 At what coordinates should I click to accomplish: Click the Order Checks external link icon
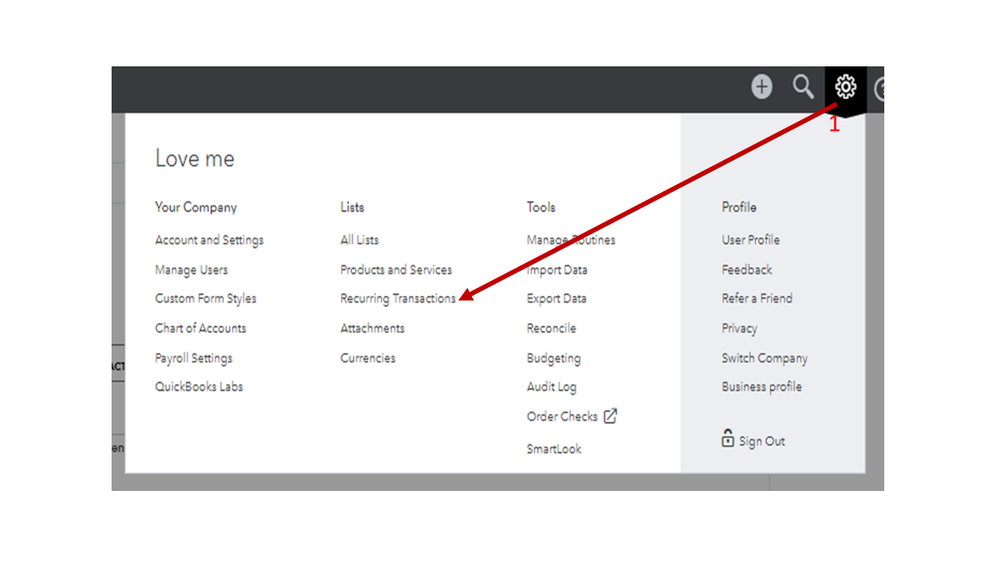pyautogui.click(x=610, y=416)
